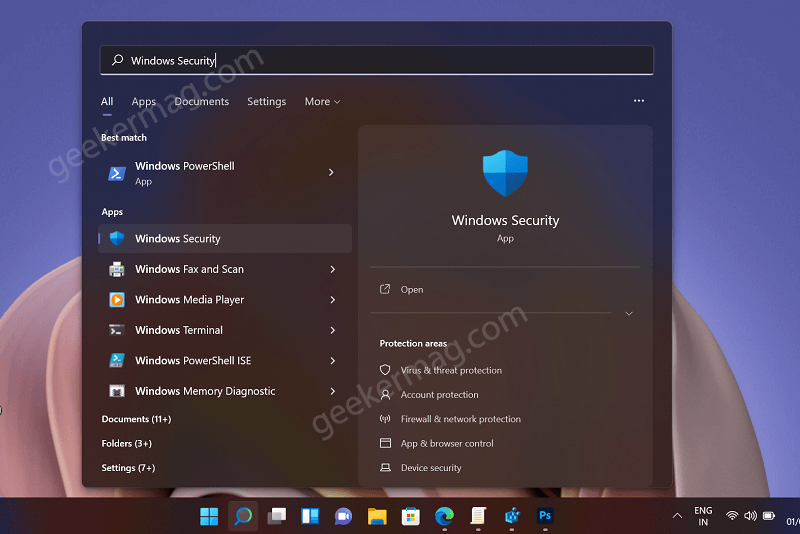Click the large Windows Security shield in preview pane
This screenshot has height=534, width=800.
[x=505, y=173]
